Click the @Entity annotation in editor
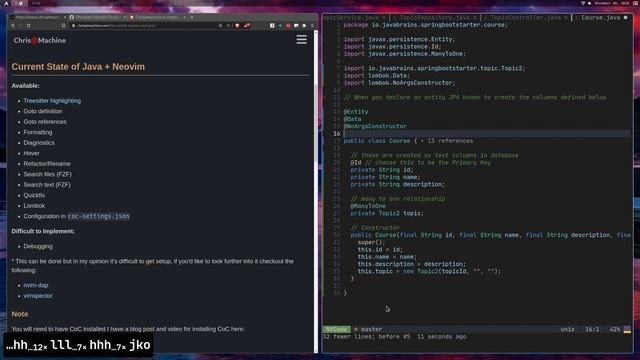Image resolution: width=640 pixels, height=360 pixels. 356,112
